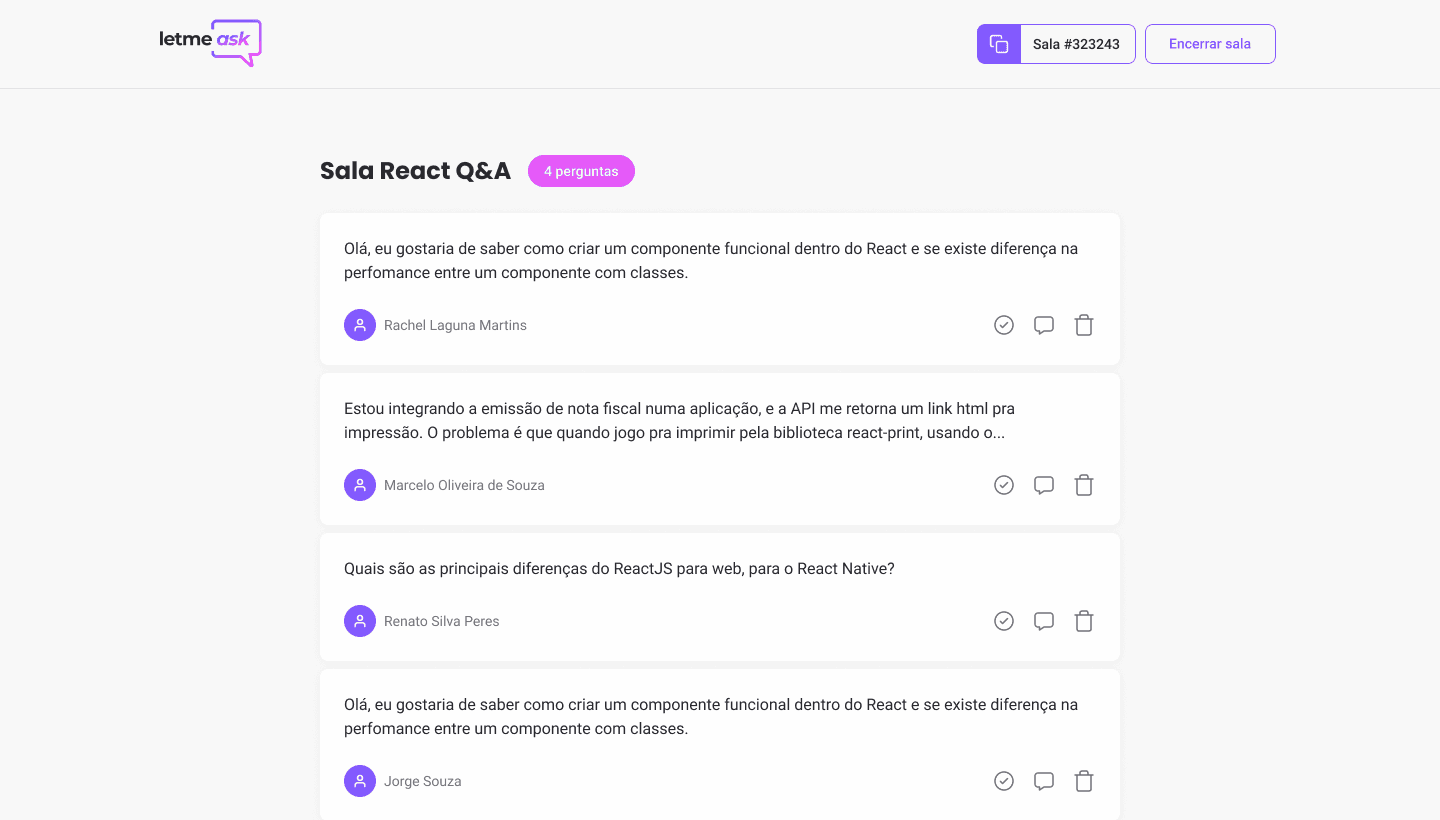Mark Renato Silva Peres' question as answered
The image size is (1440, 820).
(x=1004, y=621)
